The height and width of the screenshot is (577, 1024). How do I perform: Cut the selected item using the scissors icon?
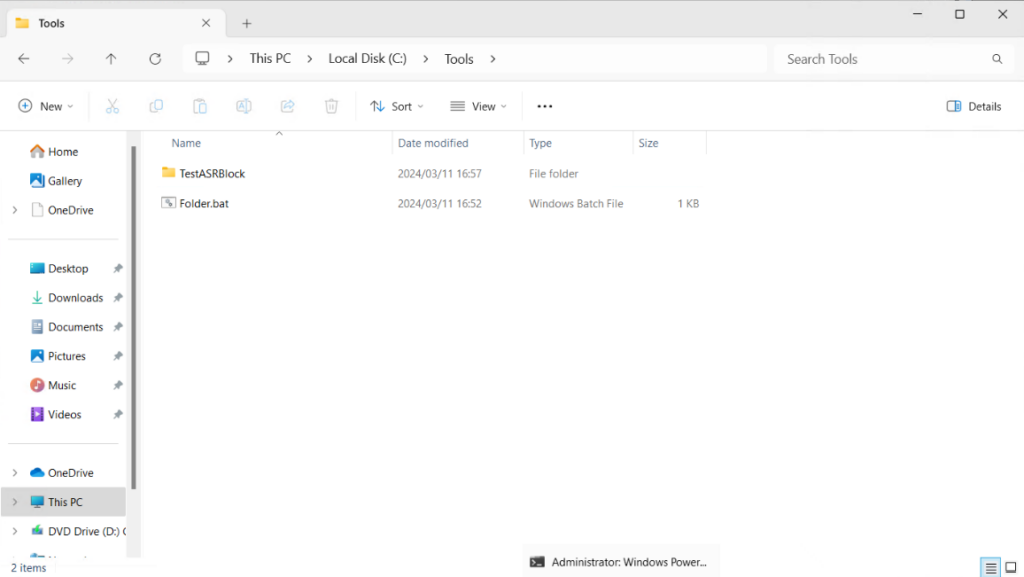point(112,105)
